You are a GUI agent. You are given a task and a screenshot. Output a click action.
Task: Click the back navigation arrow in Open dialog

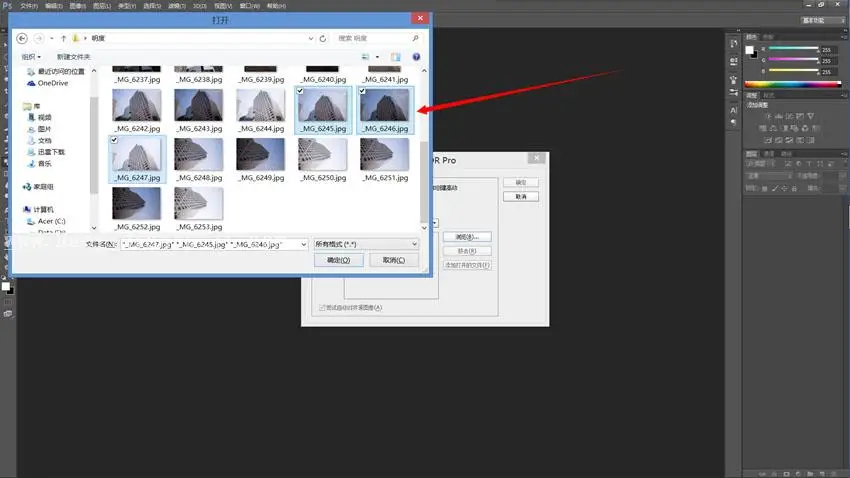(x=22, y=38)
